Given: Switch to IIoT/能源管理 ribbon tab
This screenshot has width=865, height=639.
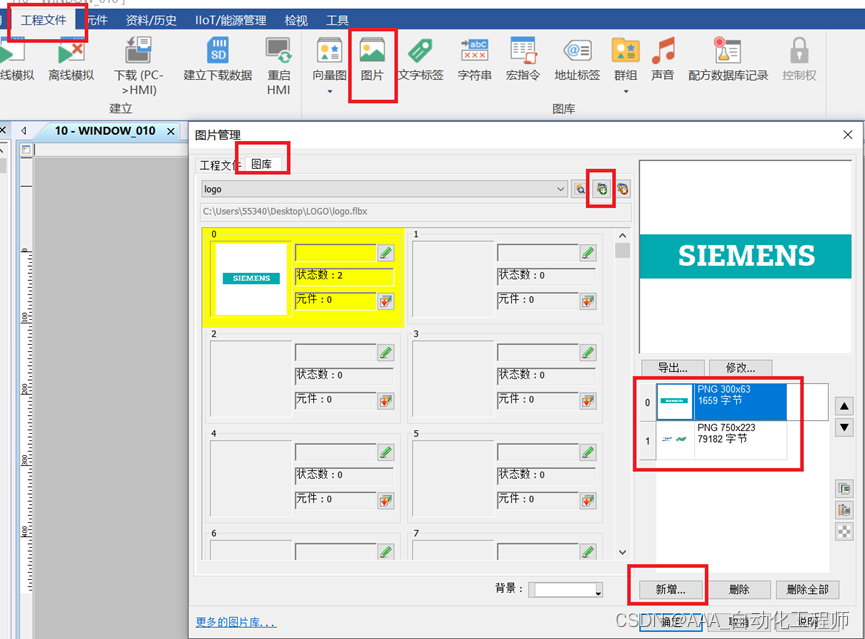Looking at the screenshot, I should [x=231, y=20].
